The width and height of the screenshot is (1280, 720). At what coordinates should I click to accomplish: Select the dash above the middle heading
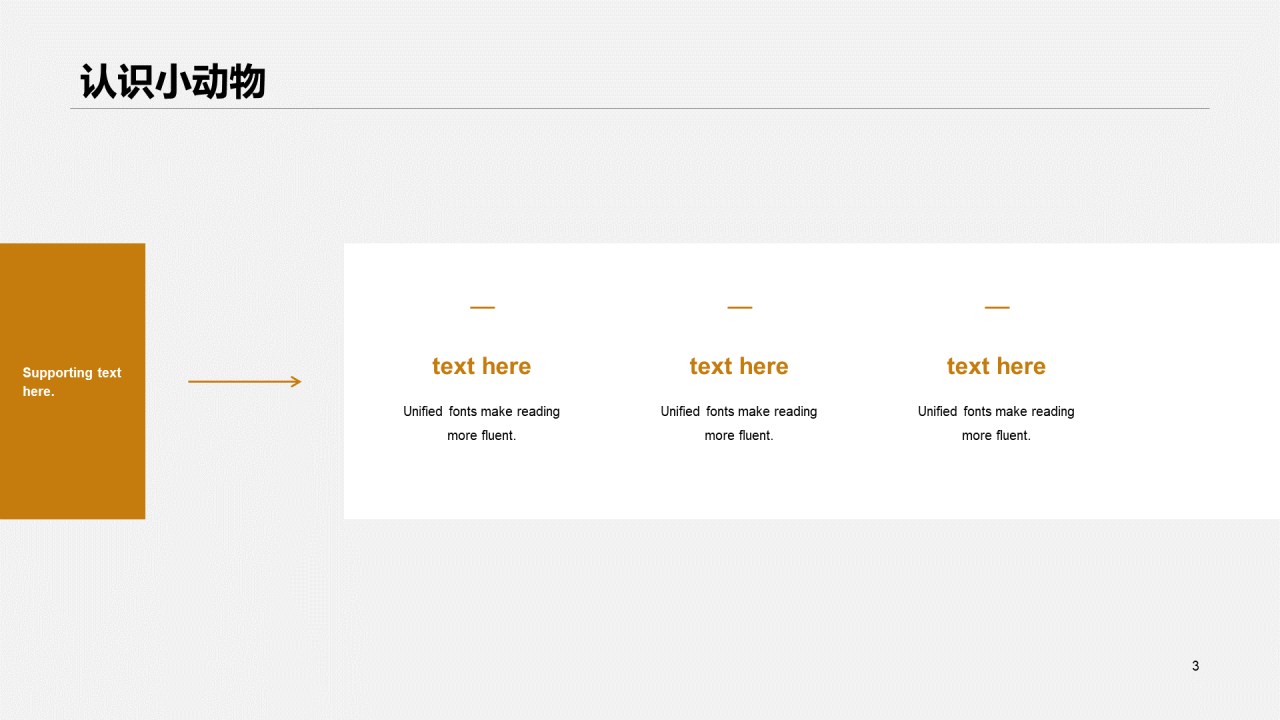click(x=739, y=308)
